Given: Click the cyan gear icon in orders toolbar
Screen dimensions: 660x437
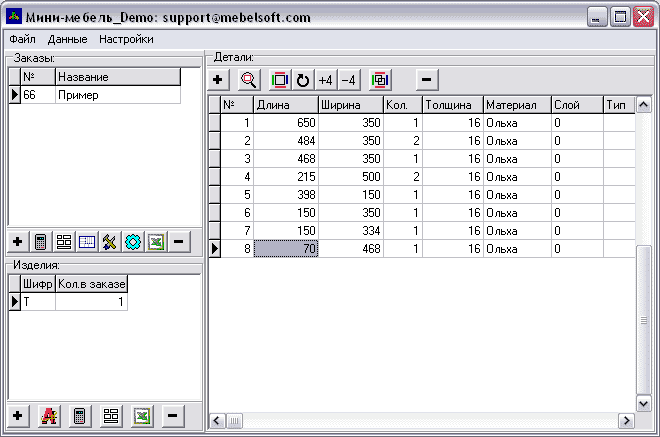Looking at the screenshot, I should click(x=133, y=242).
